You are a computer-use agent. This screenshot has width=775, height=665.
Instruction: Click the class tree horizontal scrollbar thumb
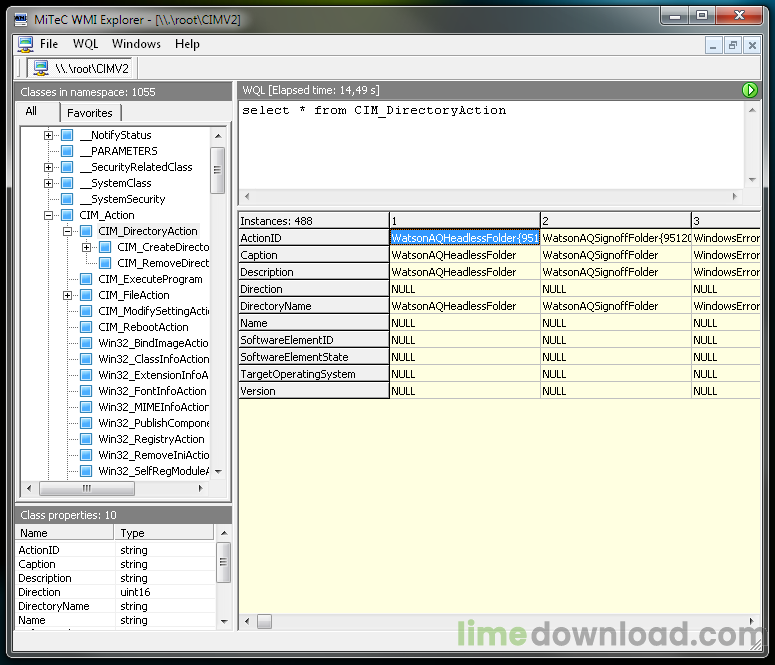(86, 488)
